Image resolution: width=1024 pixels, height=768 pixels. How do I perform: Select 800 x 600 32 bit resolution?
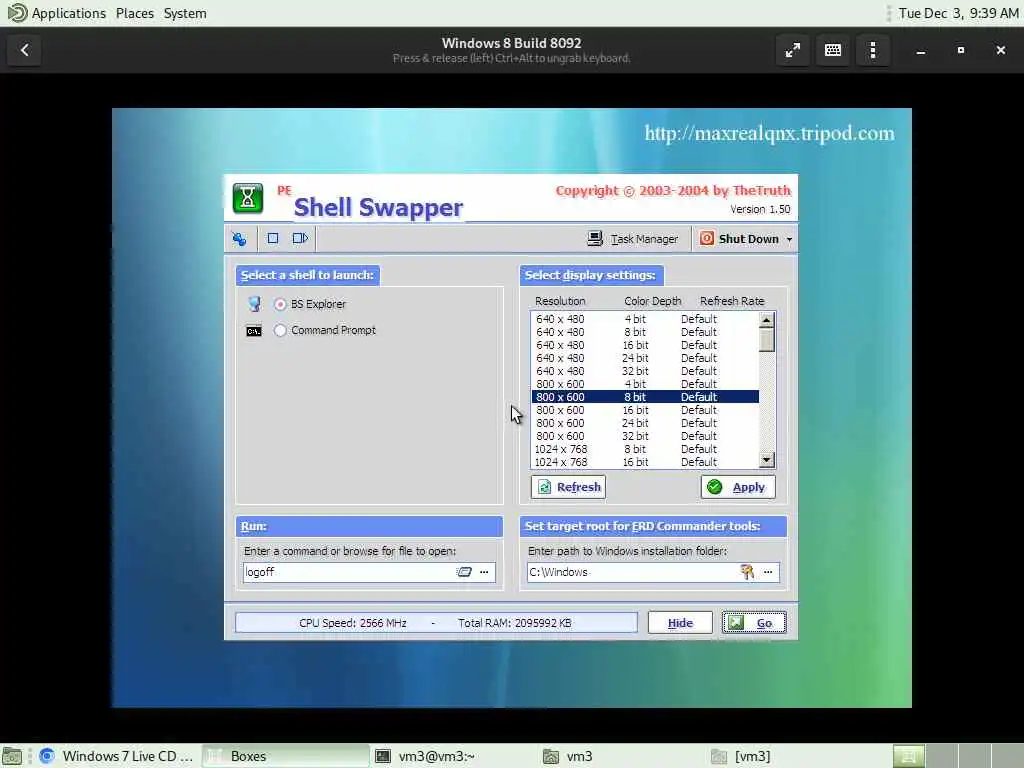coord(645,436)
